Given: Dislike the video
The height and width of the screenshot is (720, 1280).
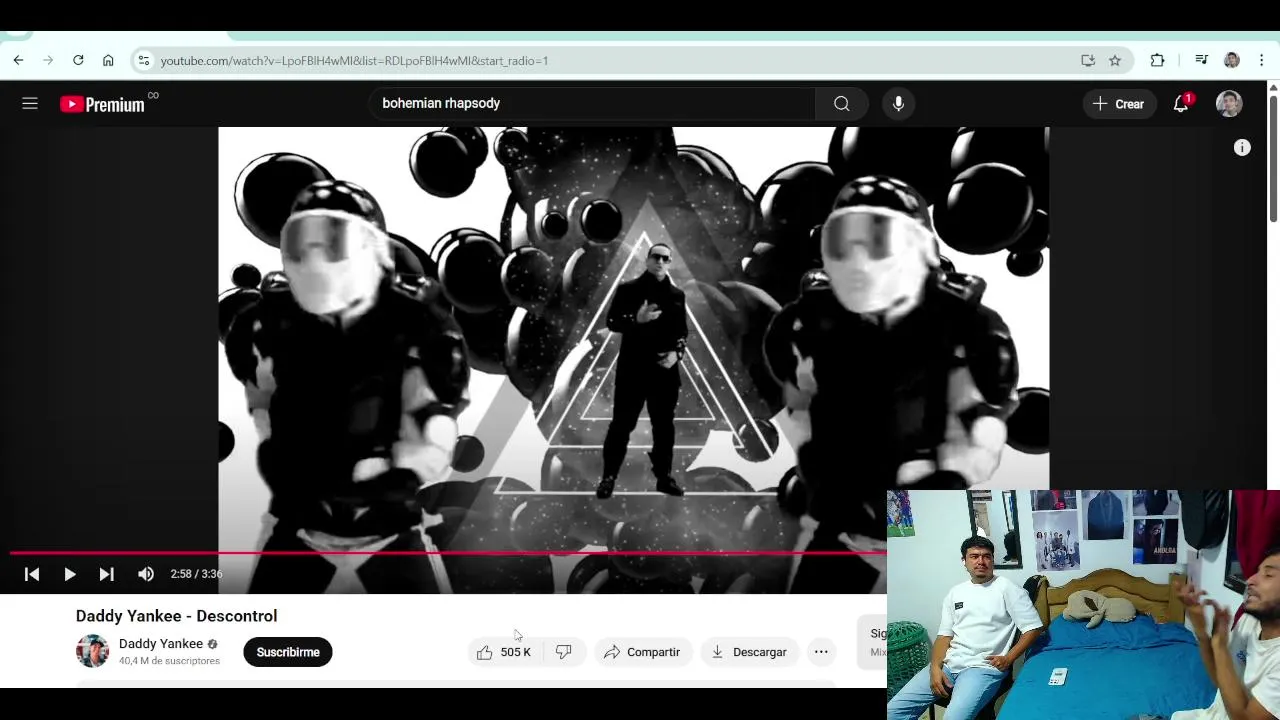Looking at the screenshot, I should (564, 652).
